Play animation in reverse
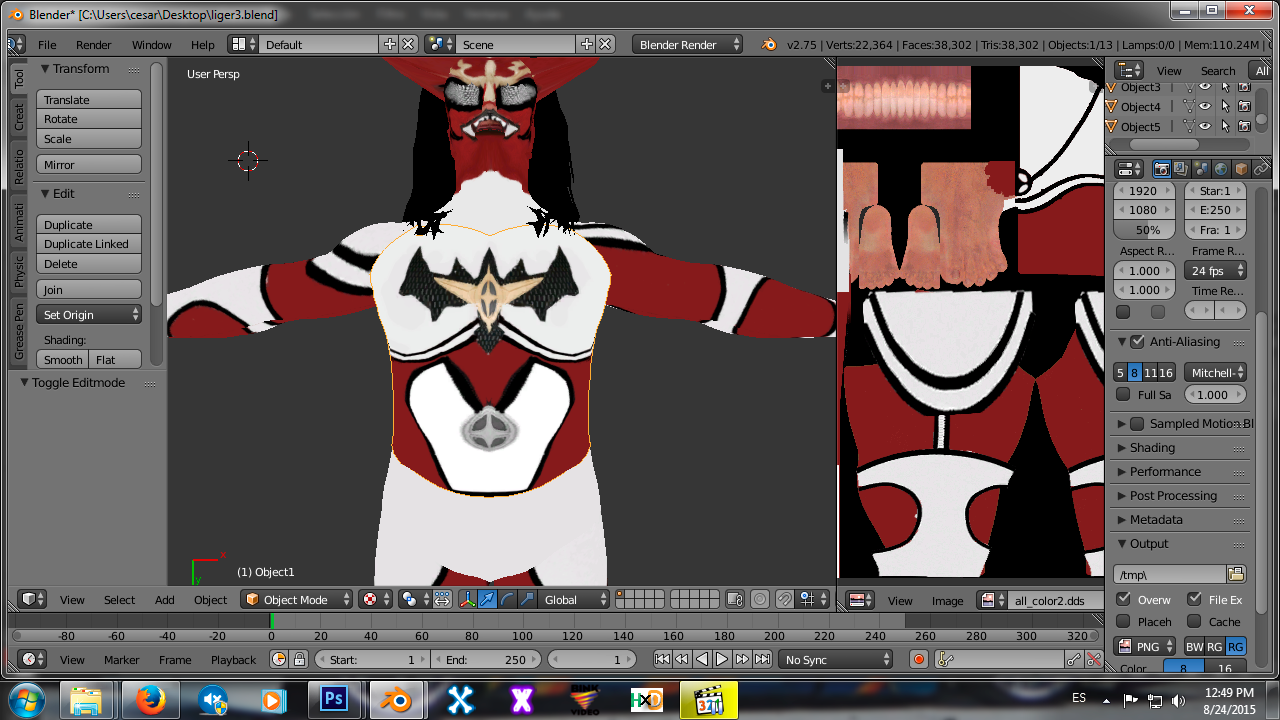This screenshot has width=1280, height=720. [702, 659]
